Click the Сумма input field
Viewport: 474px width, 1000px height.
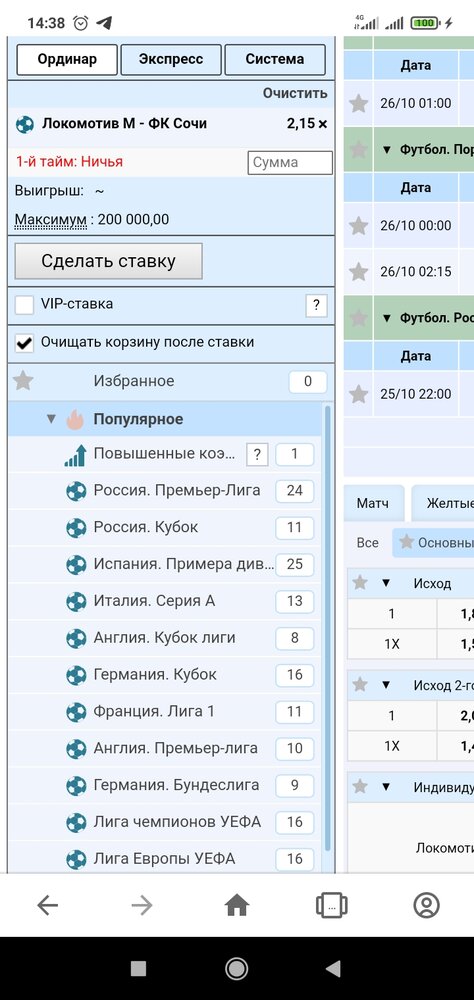(290, 163)
